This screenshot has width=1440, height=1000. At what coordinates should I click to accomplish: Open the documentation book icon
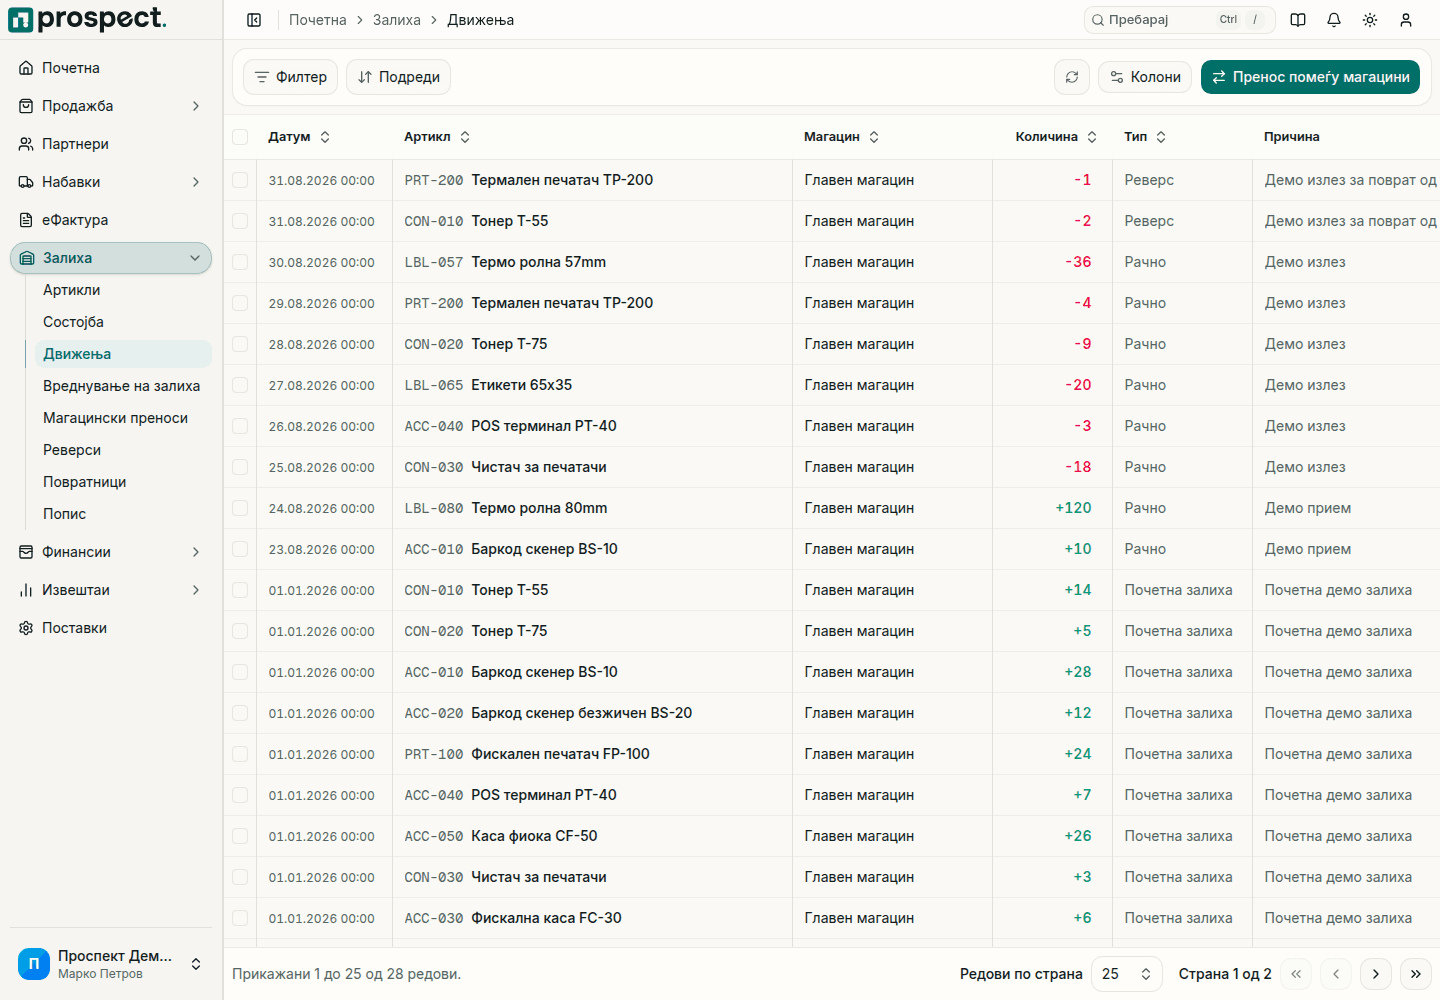click(1298, 20)
